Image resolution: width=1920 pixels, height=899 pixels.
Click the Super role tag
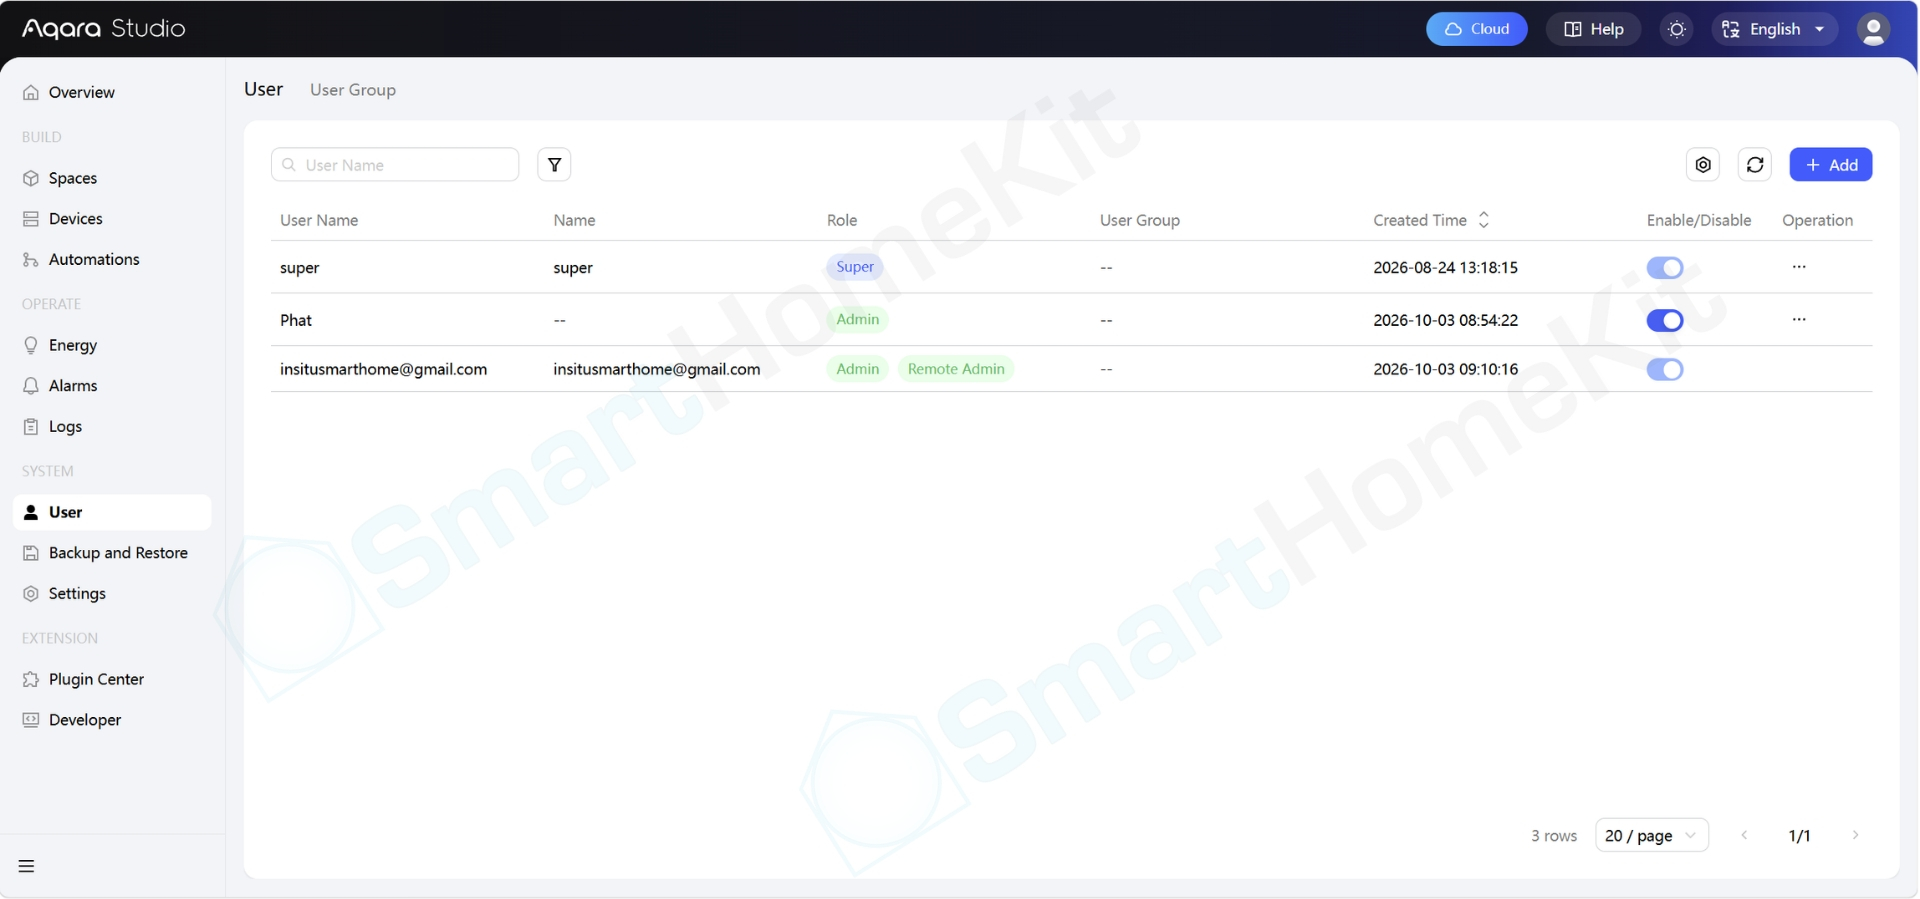(855, 267)
